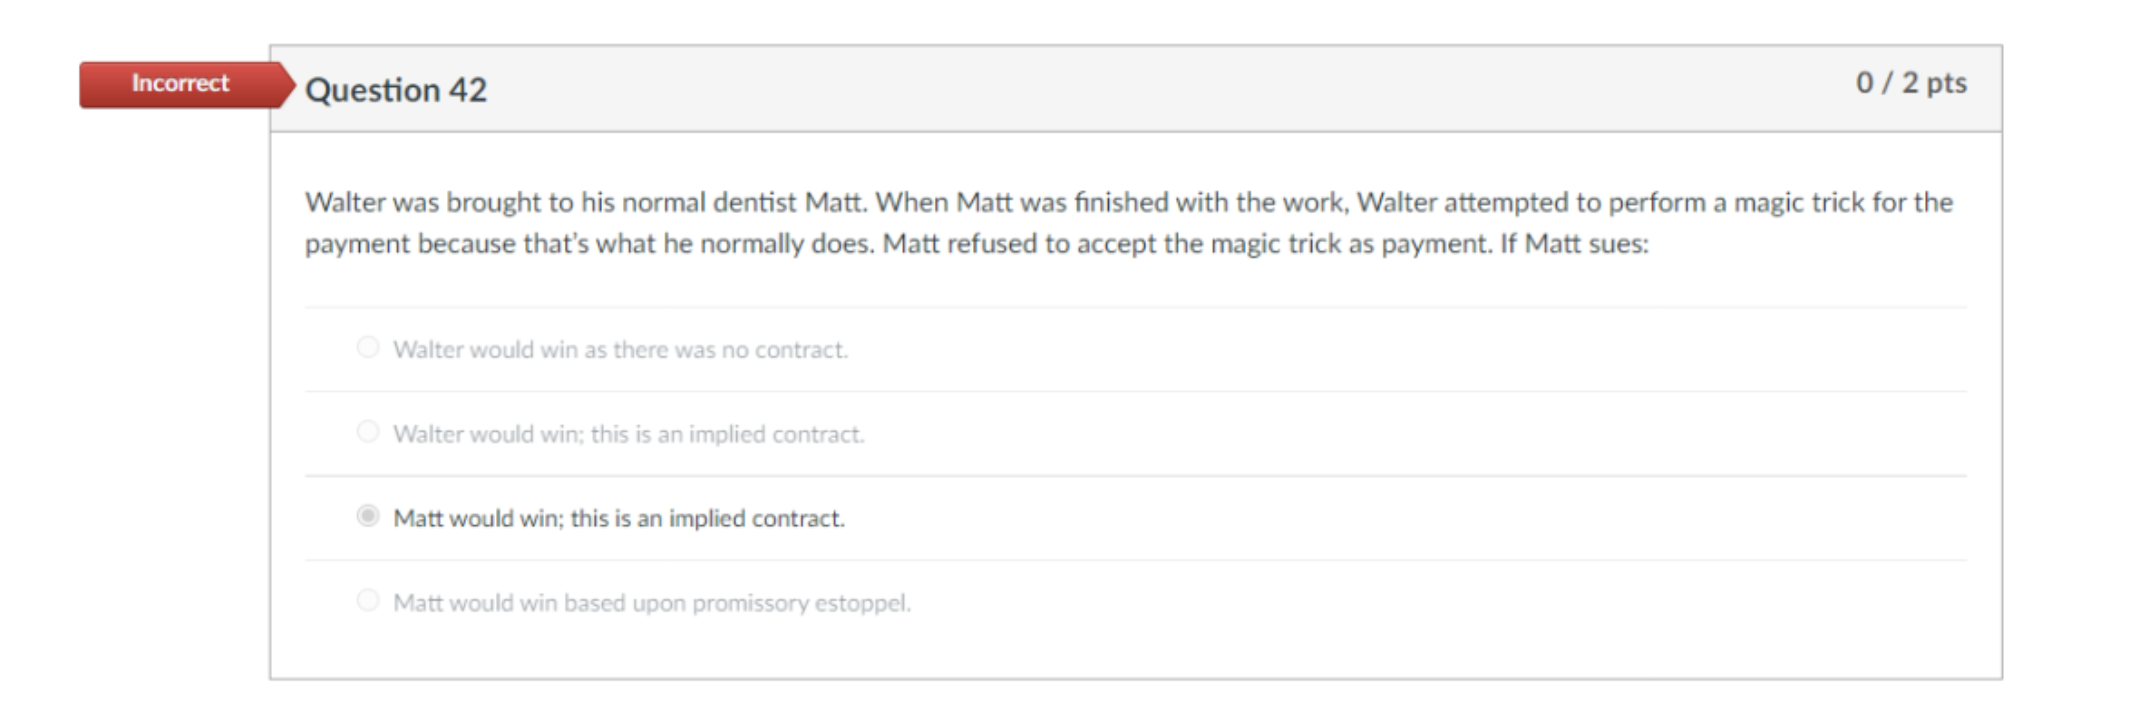
Task: Click the grayed-out first answer option text
Action: coord(620,349)
